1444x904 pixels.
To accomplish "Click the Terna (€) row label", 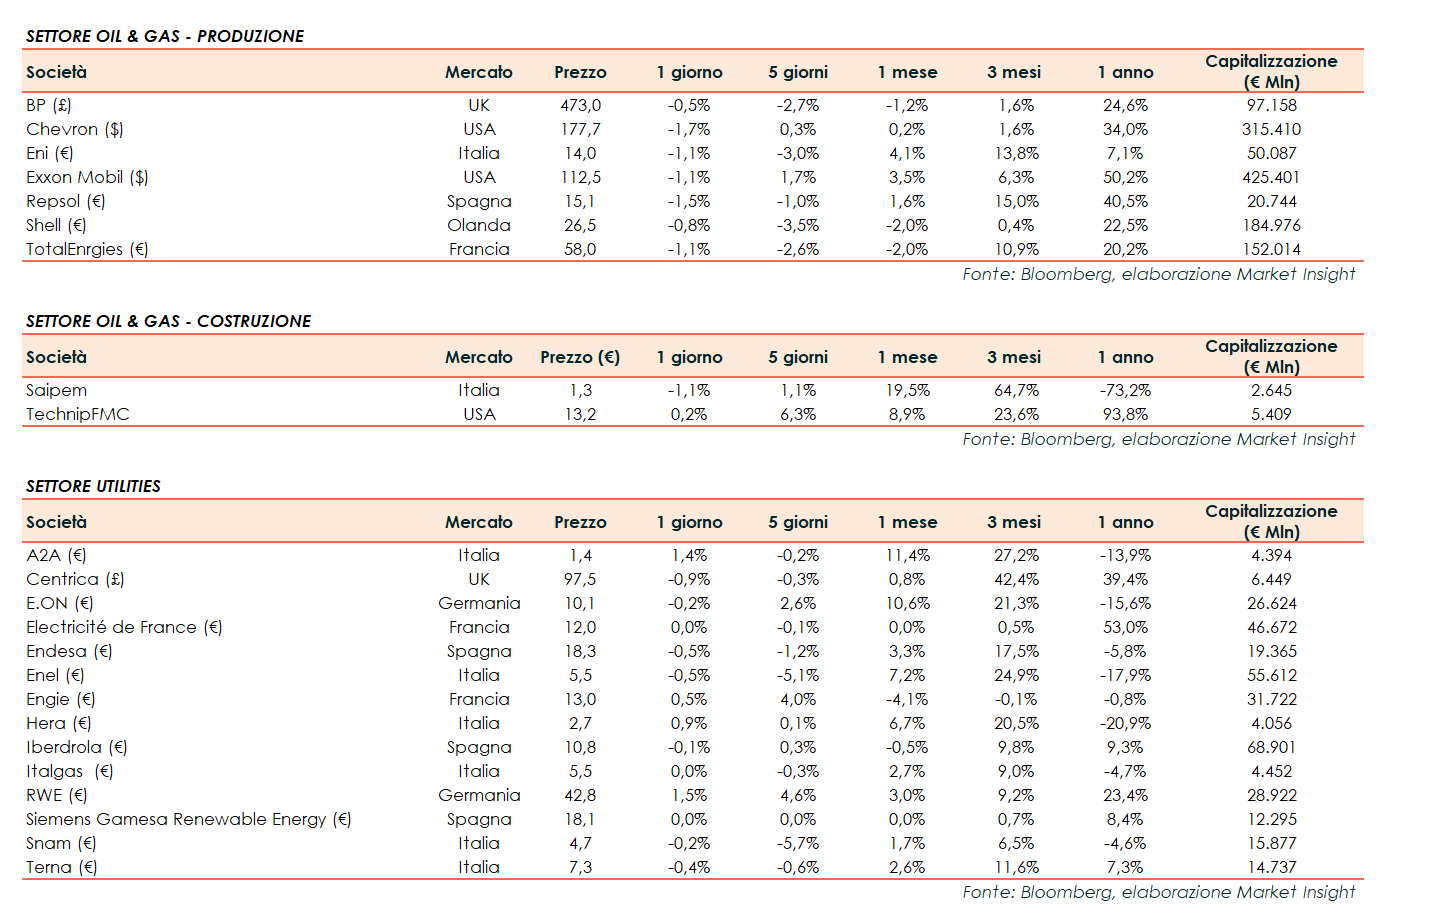I will tap(61, 867).
